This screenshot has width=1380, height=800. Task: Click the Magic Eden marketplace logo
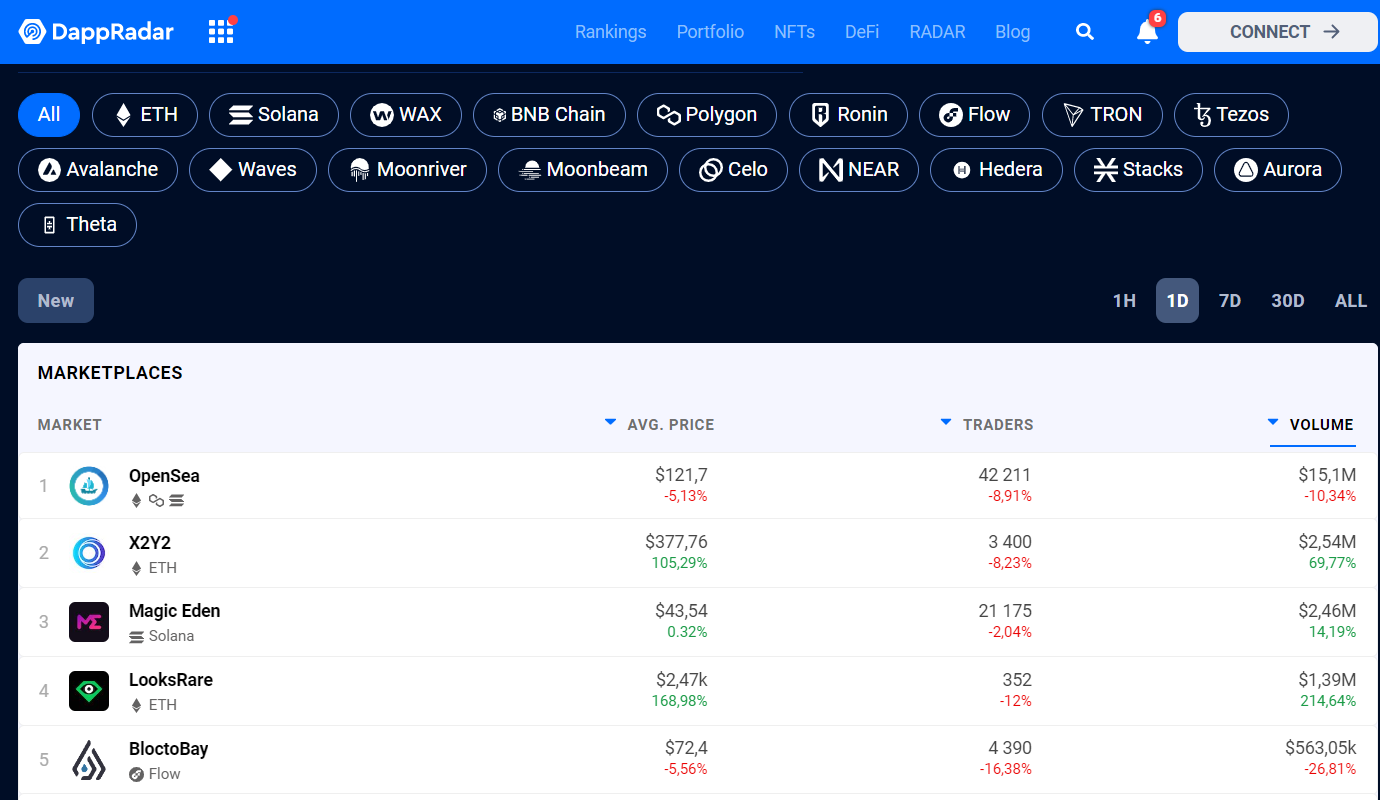(x=89, y=622)
